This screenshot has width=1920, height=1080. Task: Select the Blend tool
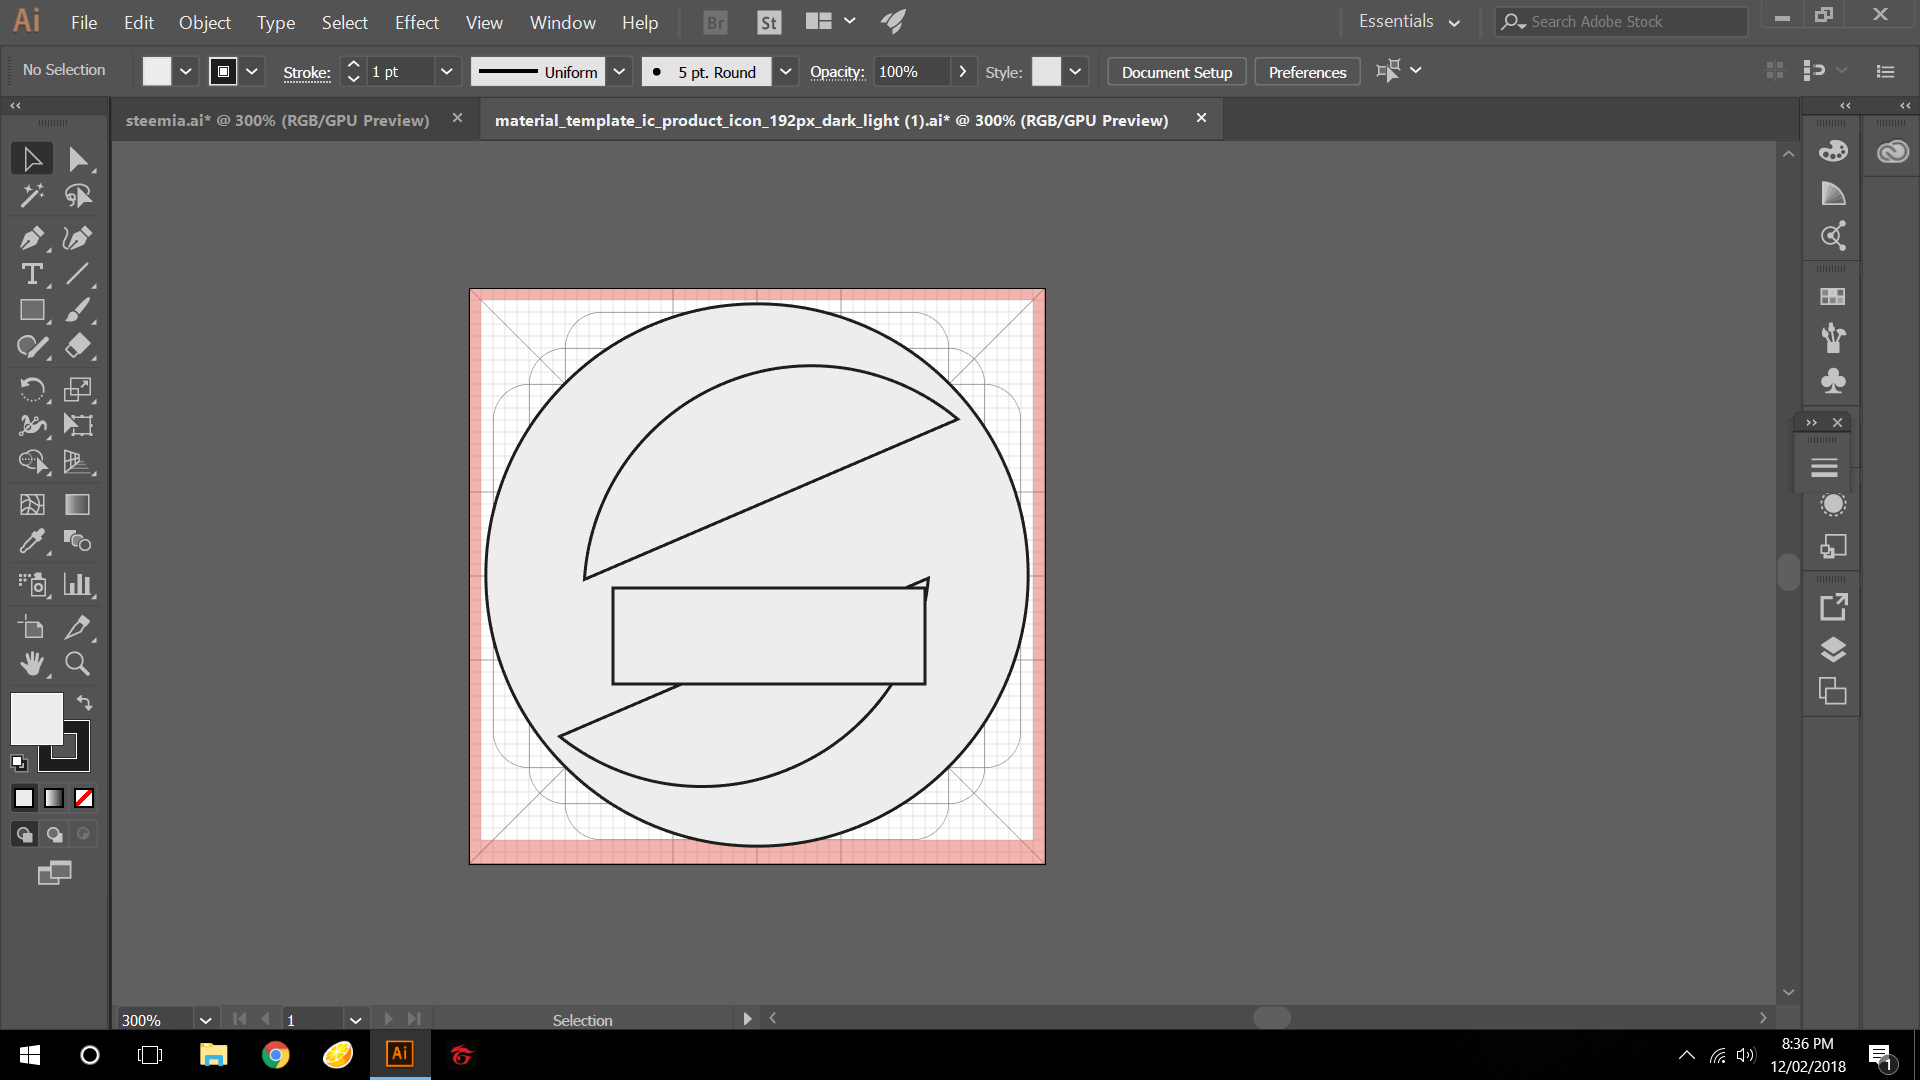tap(78, 541)
